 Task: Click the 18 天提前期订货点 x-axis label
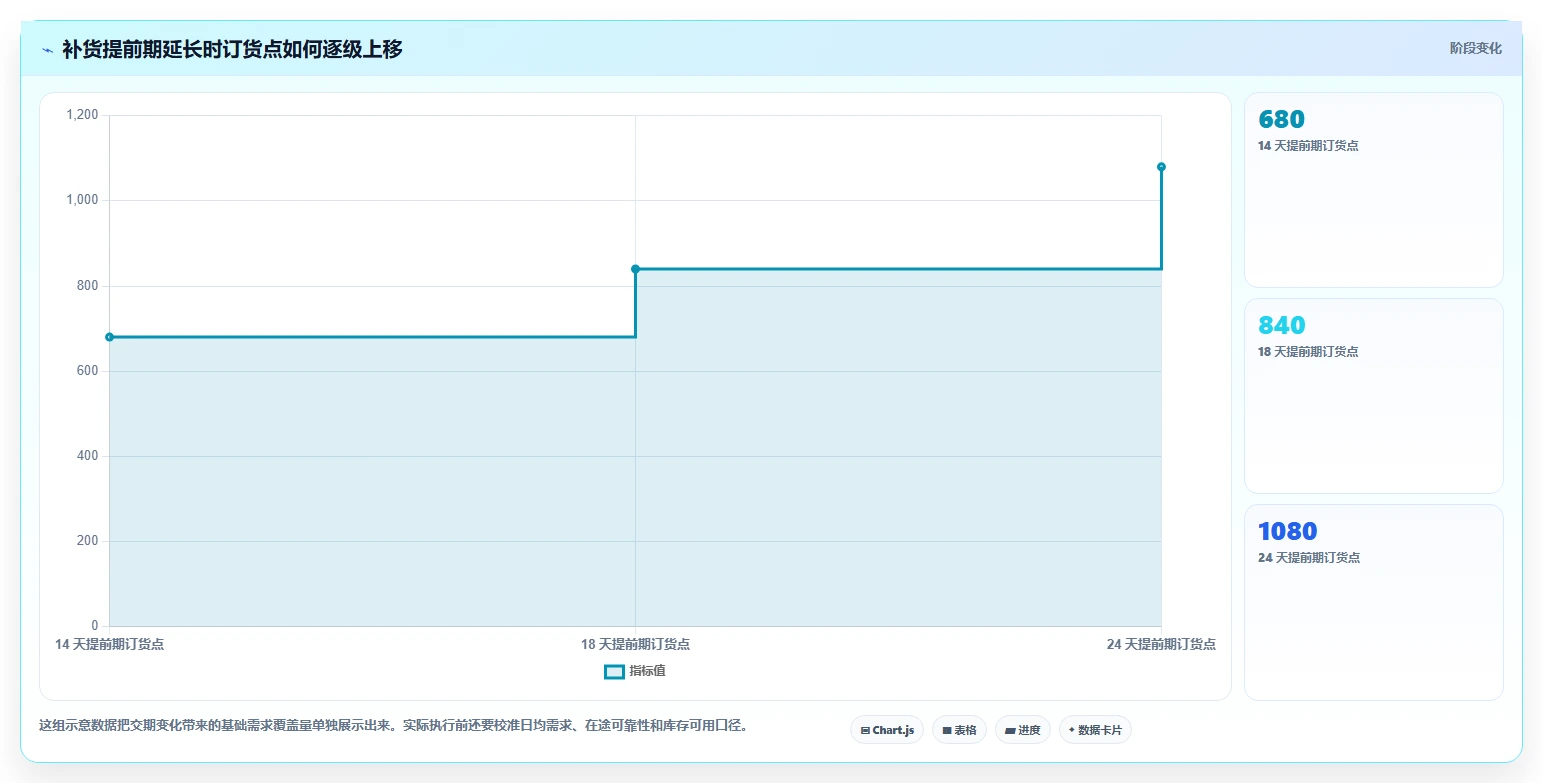pyautogui.click(x=635, y=644)
